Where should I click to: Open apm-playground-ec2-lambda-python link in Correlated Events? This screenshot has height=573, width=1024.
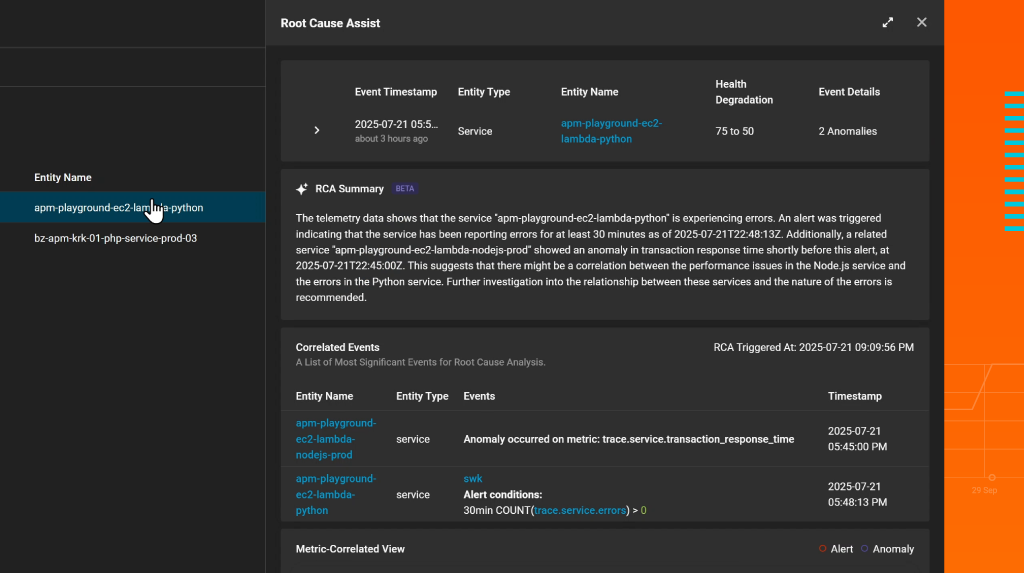[336, 495]
